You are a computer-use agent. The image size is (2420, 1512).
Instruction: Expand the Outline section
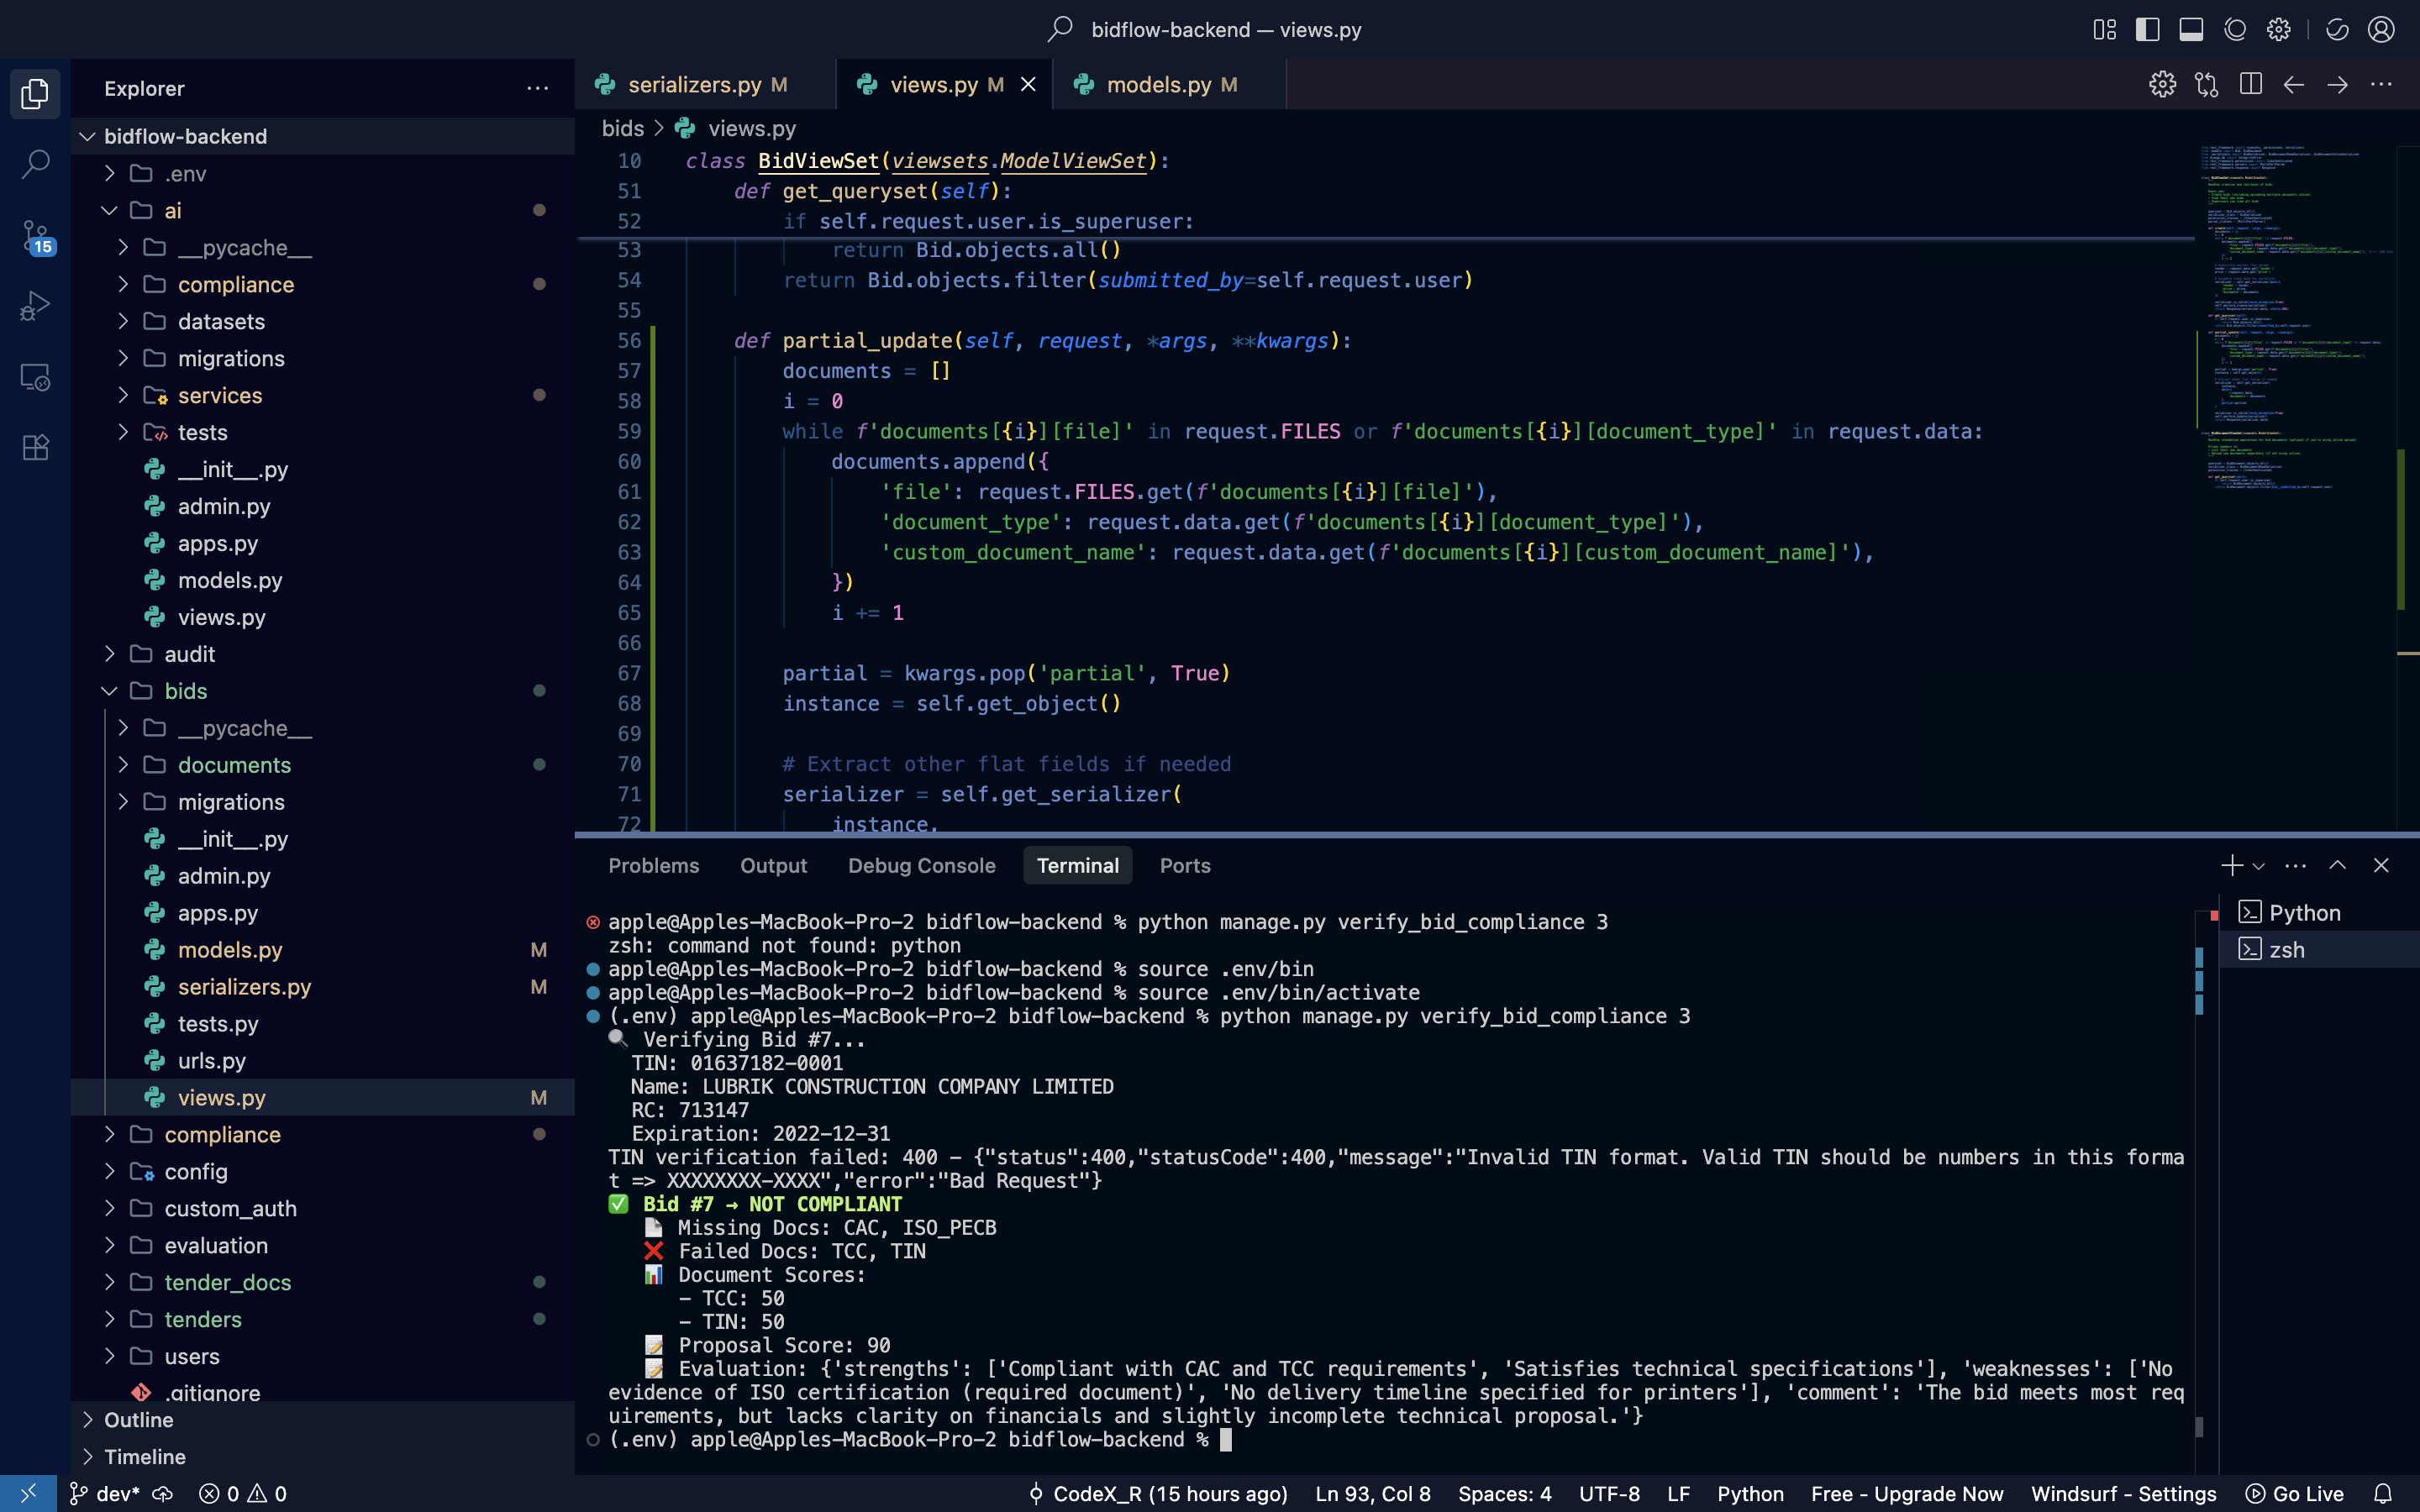pos(322,1420)
